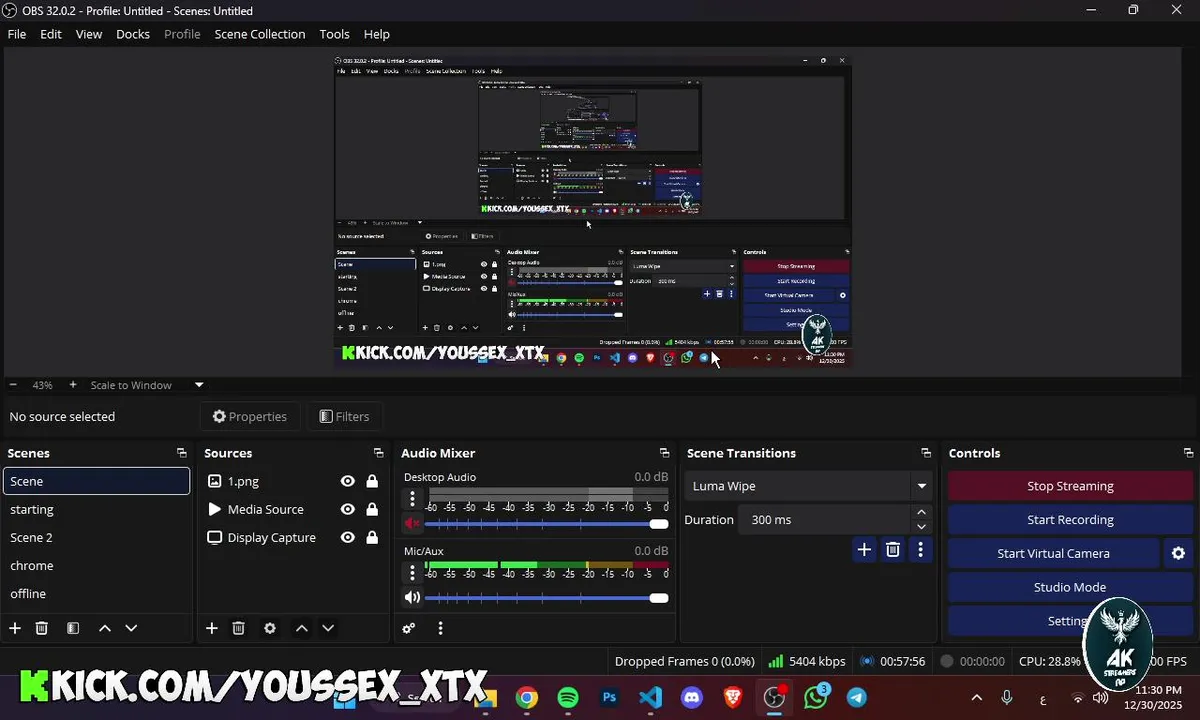The height and width of the screenshot is (720, 1200).
Task: Enable Studio Mode button
Action: (x=1070, y=587)
